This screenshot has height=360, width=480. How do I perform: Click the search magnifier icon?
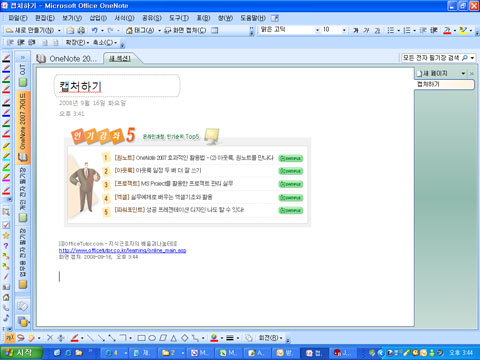tap(464, 58)
